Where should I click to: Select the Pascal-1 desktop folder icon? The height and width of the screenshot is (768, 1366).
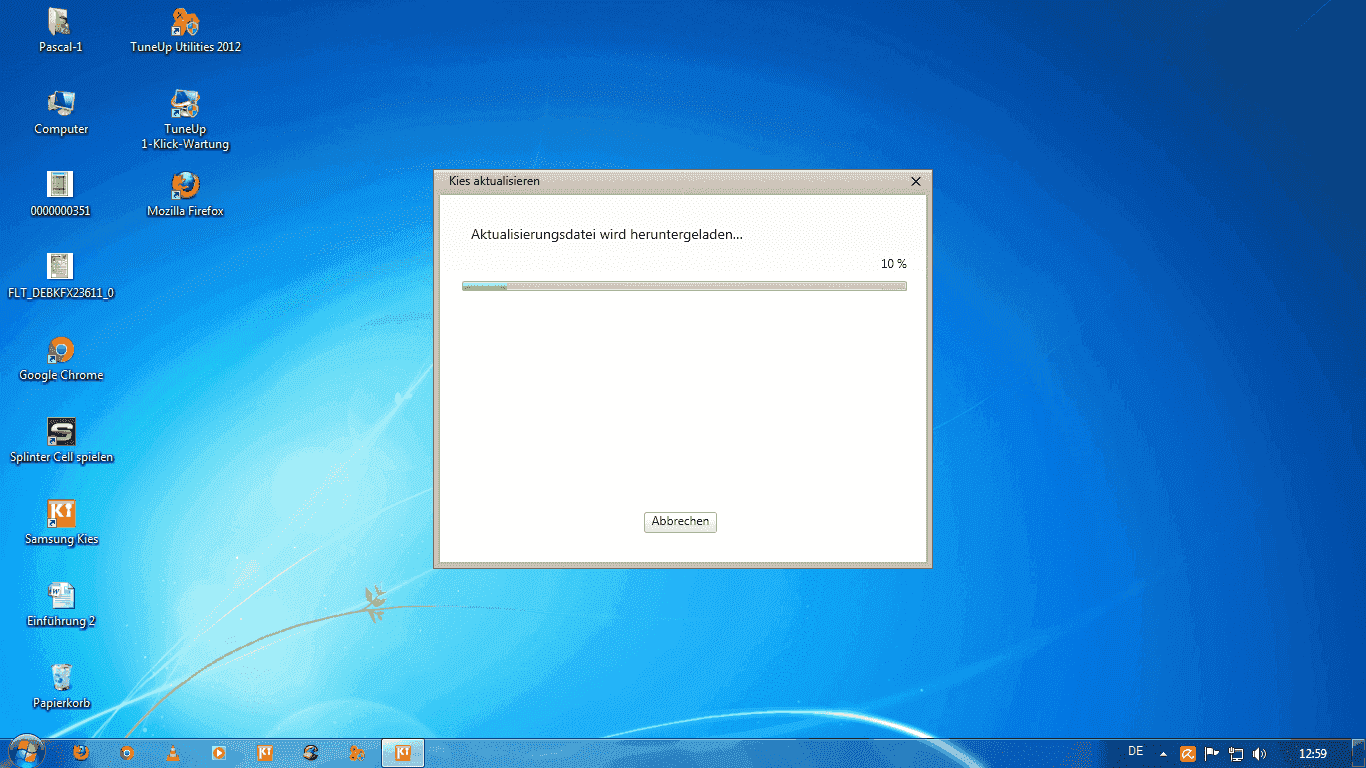[60, 30]
